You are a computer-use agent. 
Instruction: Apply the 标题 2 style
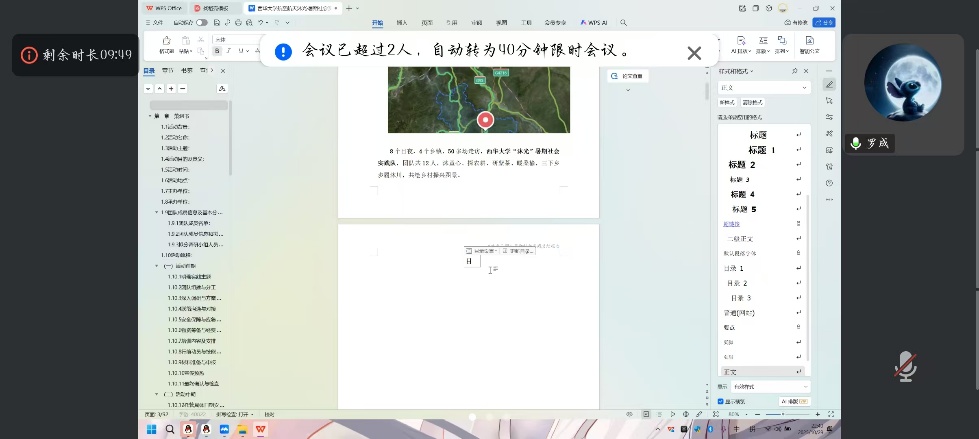click(x=742, y=164)
